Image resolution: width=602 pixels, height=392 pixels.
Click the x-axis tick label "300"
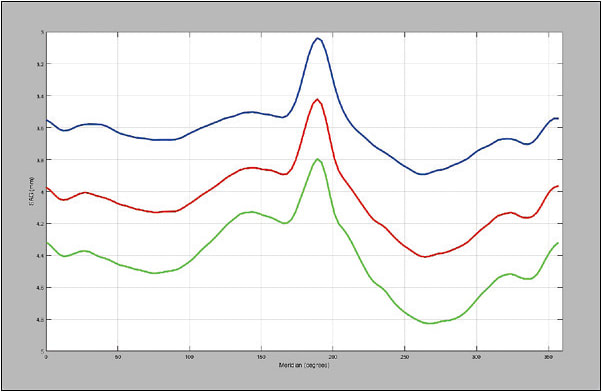point(476,357)
